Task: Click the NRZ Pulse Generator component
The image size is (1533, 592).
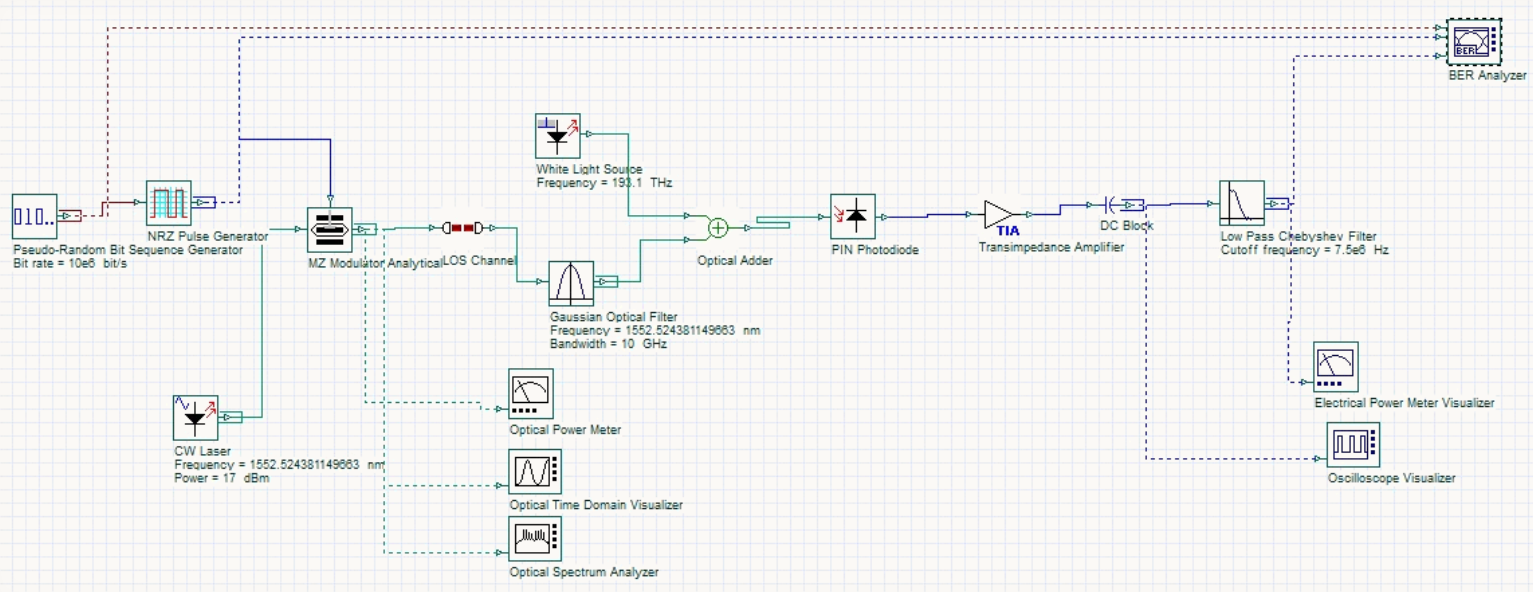Action: pyautogui.click(x=168, y=205)
